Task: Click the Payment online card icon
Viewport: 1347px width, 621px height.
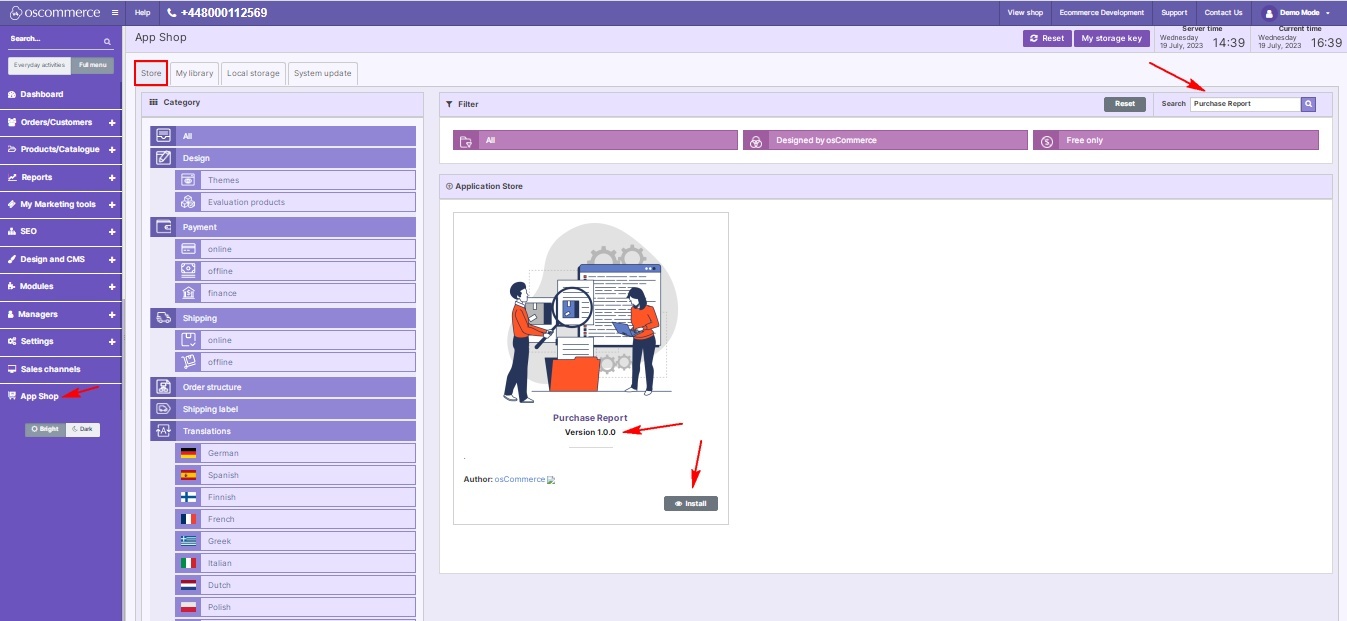Action: 188,249
